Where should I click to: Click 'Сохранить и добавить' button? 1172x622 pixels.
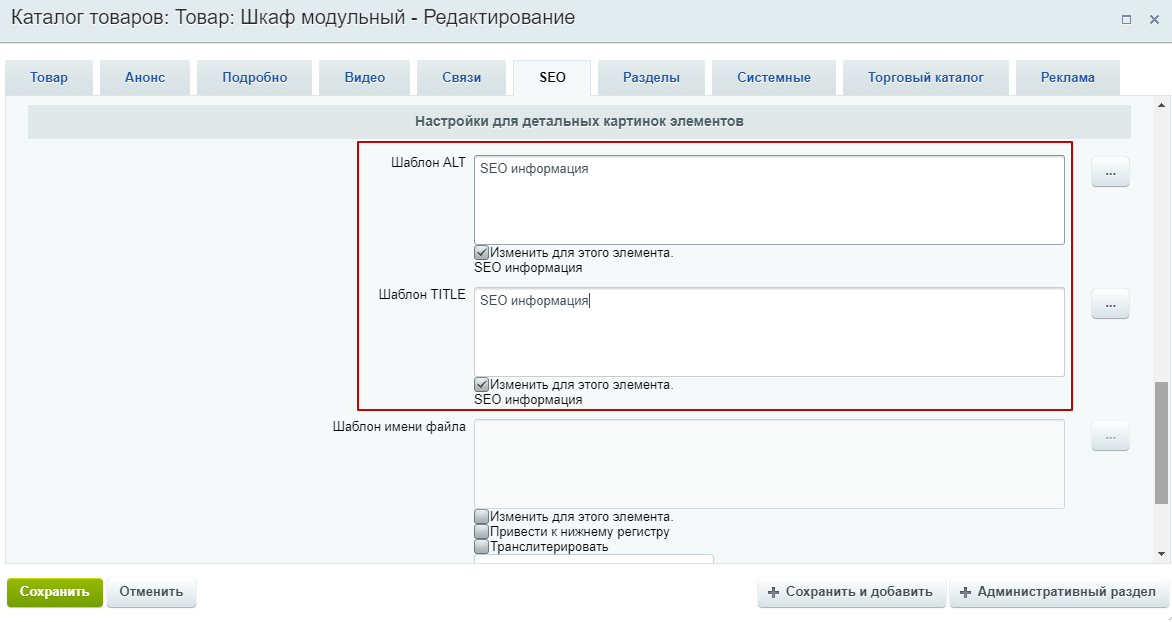tap(851, 591)
